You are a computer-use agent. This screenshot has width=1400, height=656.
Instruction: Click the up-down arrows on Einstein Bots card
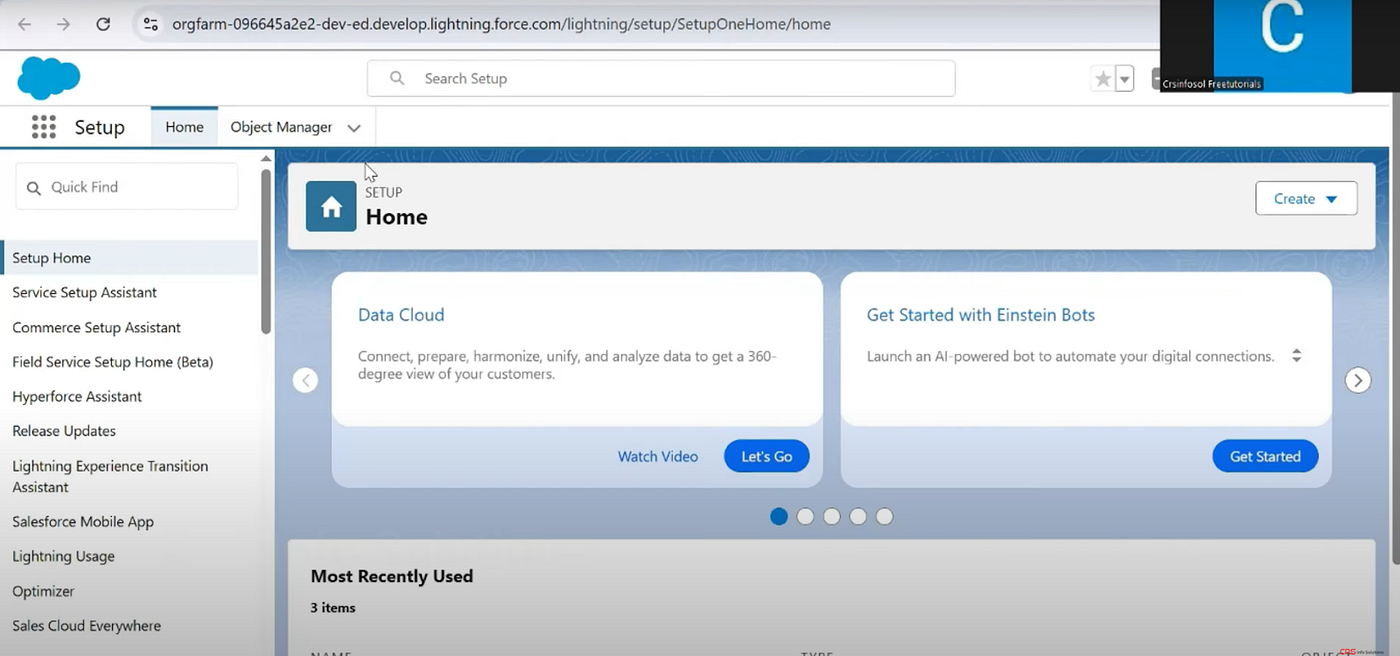(x=1296, y=356)
